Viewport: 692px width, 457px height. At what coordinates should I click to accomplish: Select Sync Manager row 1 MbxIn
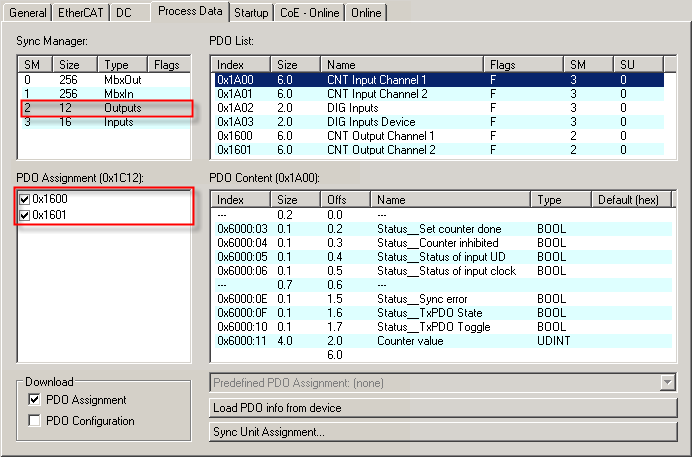[105, 94]
